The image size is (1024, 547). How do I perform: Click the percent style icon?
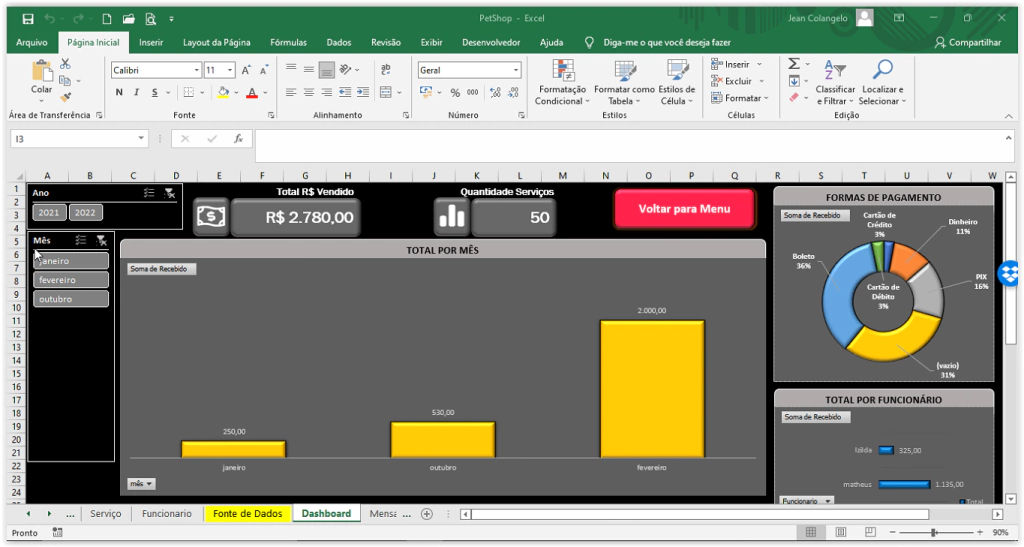pyautogui.click(x=455, y=92)
